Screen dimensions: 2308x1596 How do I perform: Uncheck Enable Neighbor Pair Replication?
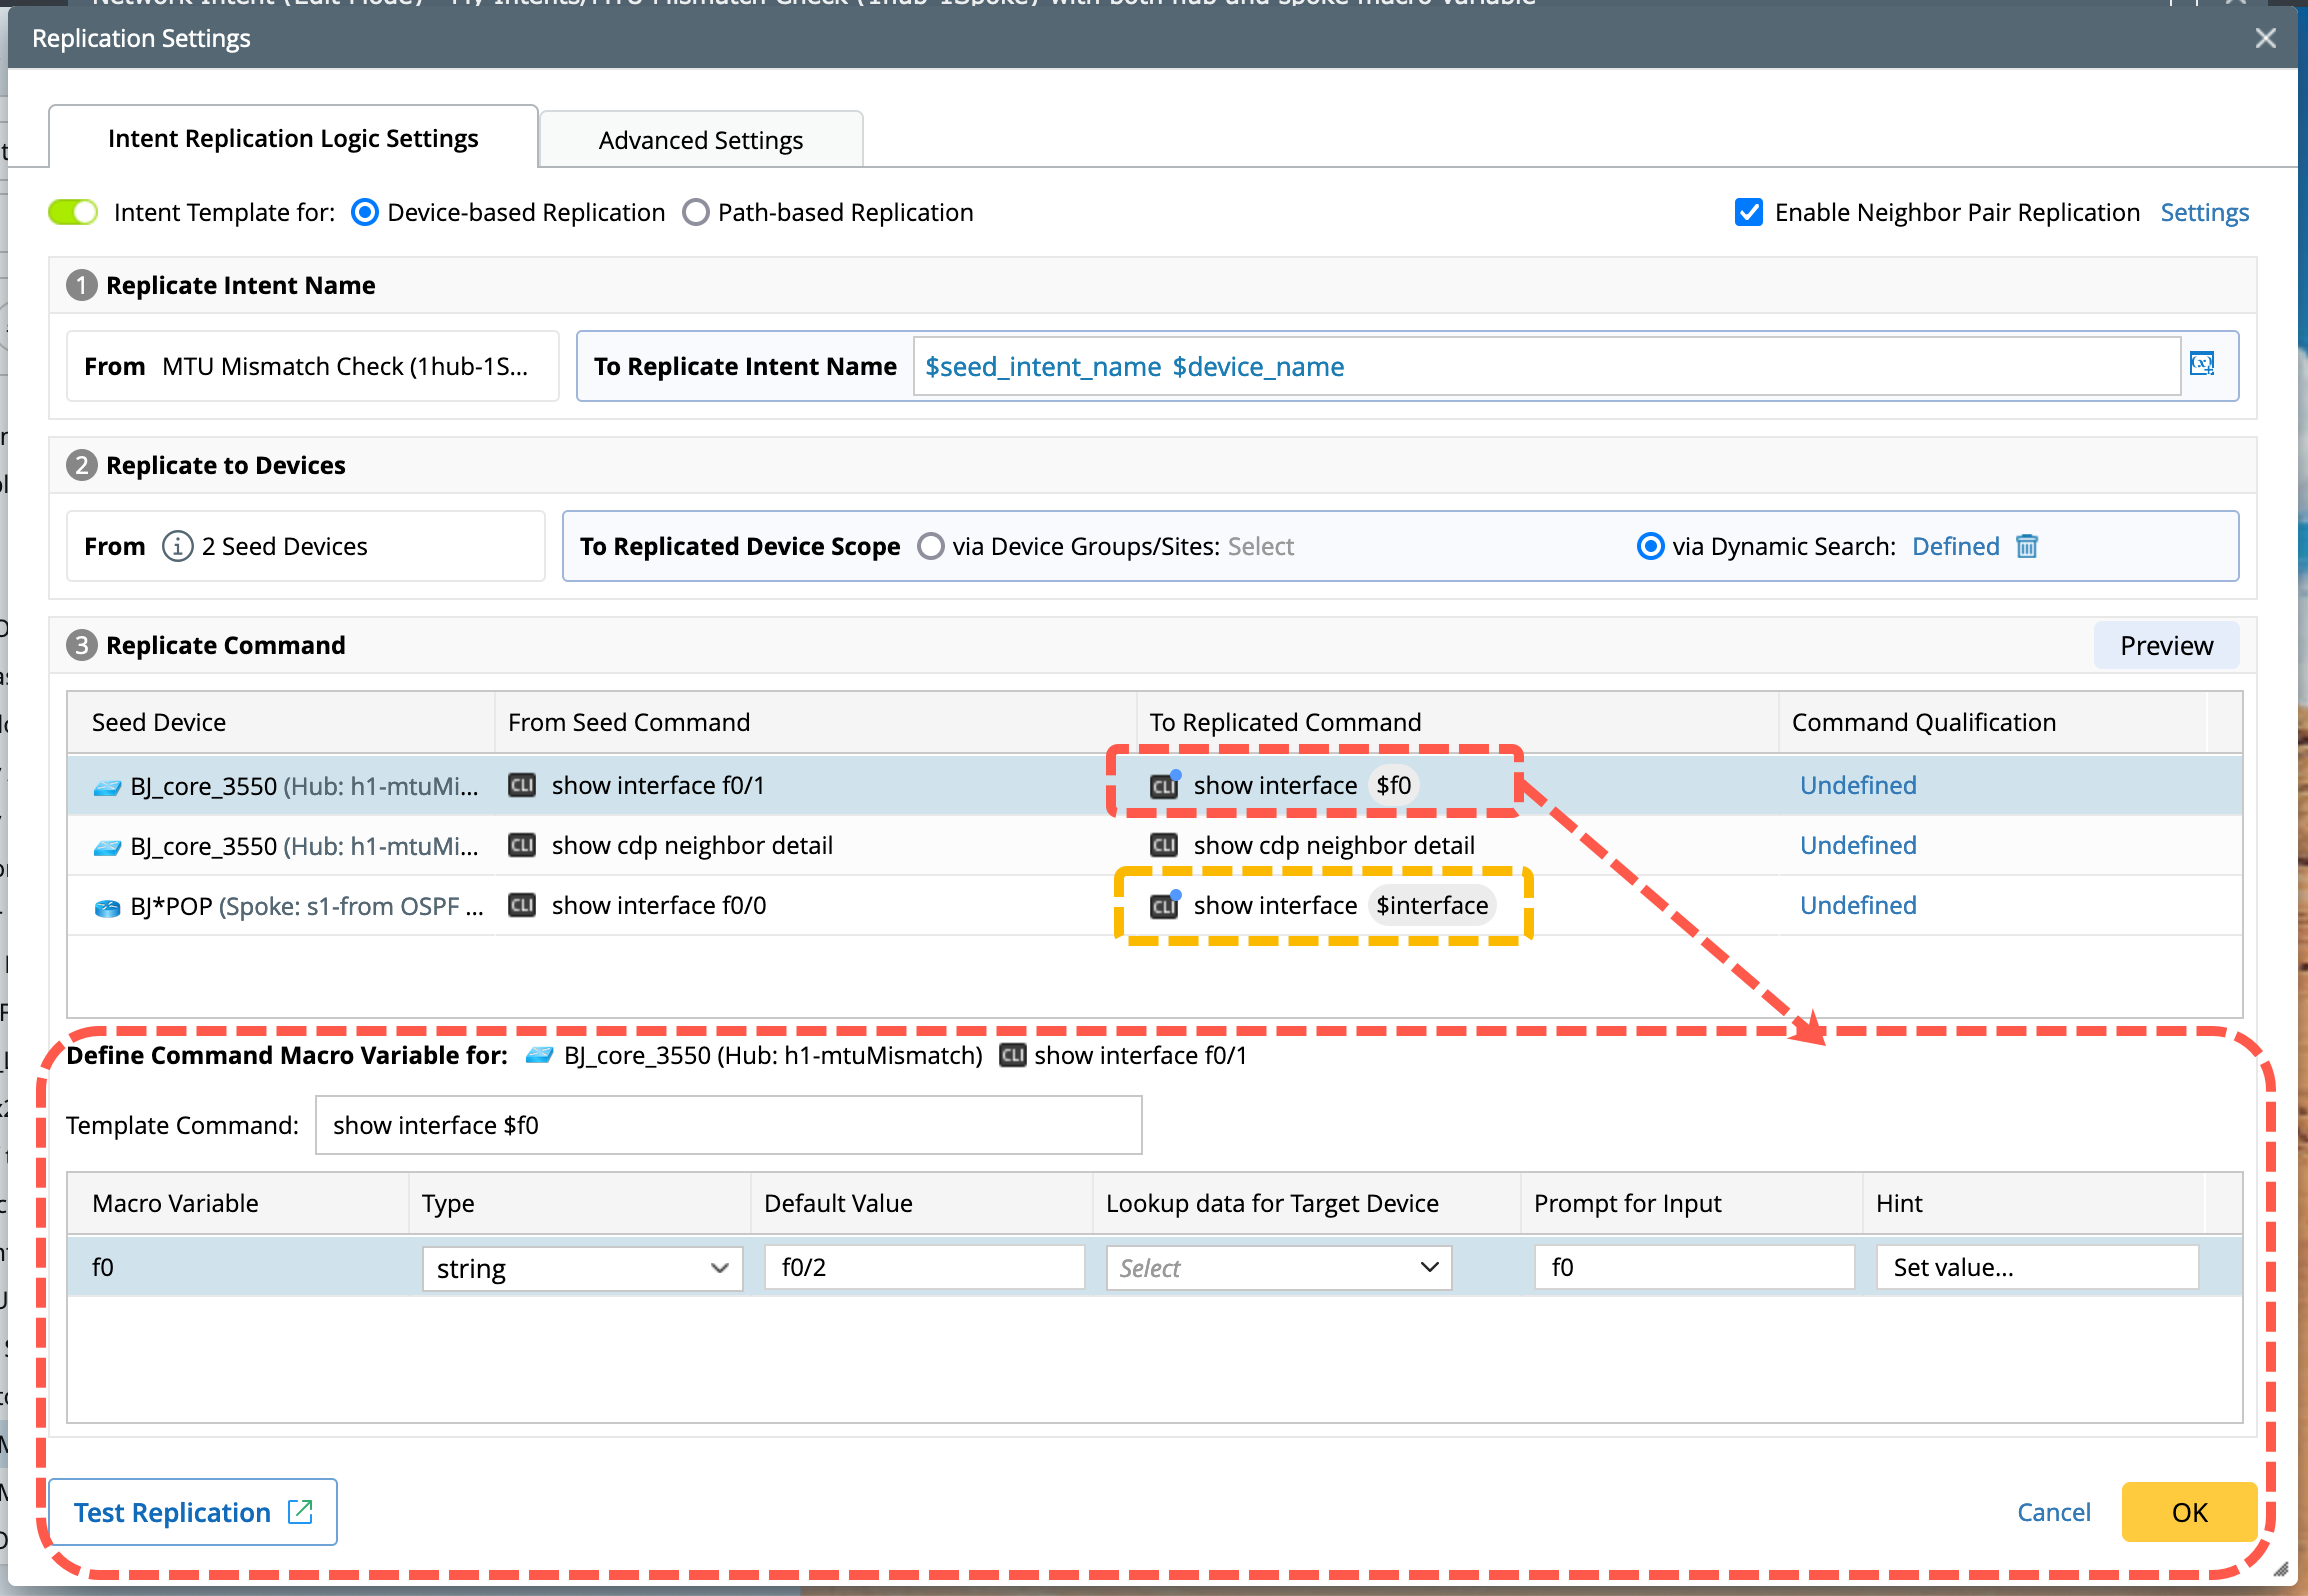tap(1748, 212)
